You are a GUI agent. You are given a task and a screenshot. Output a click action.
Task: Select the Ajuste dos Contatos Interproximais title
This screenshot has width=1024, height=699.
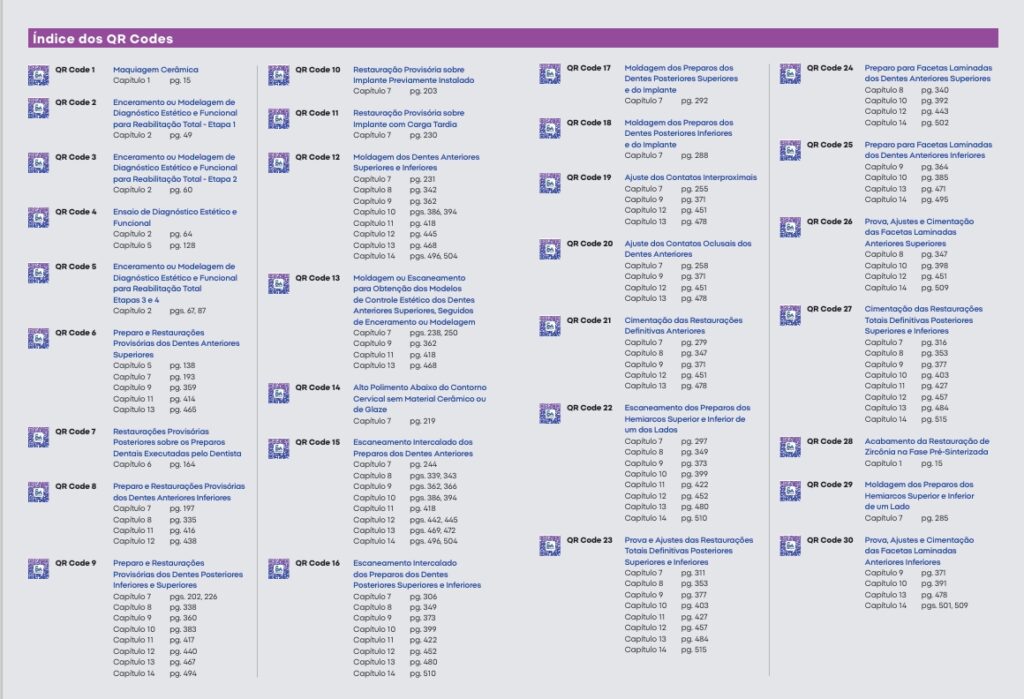coord(690,178)
